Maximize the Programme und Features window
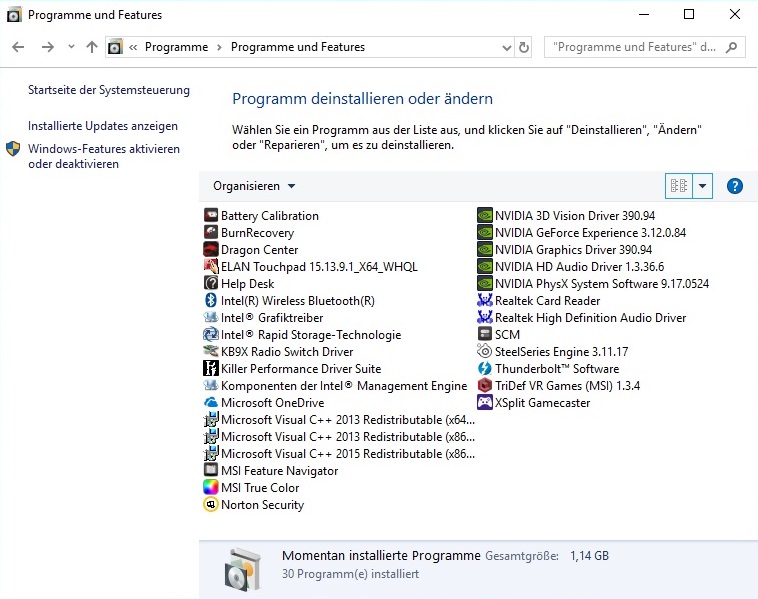758x599 pixels. (689, 15)
